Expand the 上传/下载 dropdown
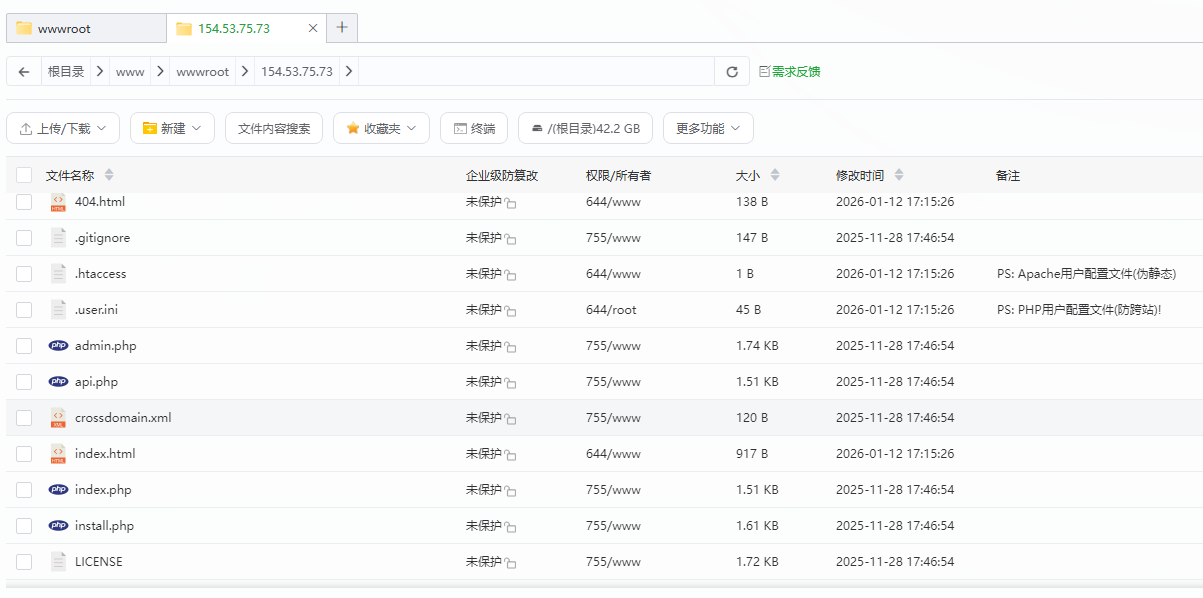Screen dimensions: 1203x598 (x=63, y=128)
